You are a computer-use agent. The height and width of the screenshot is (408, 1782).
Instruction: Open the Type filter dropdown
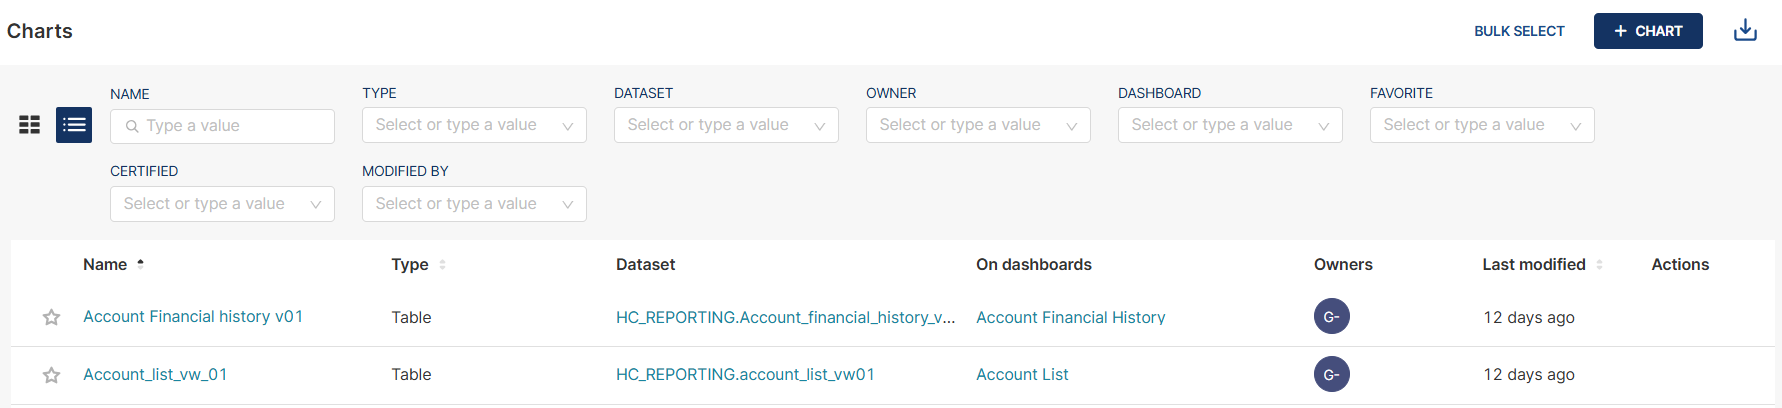coord(474,125)
